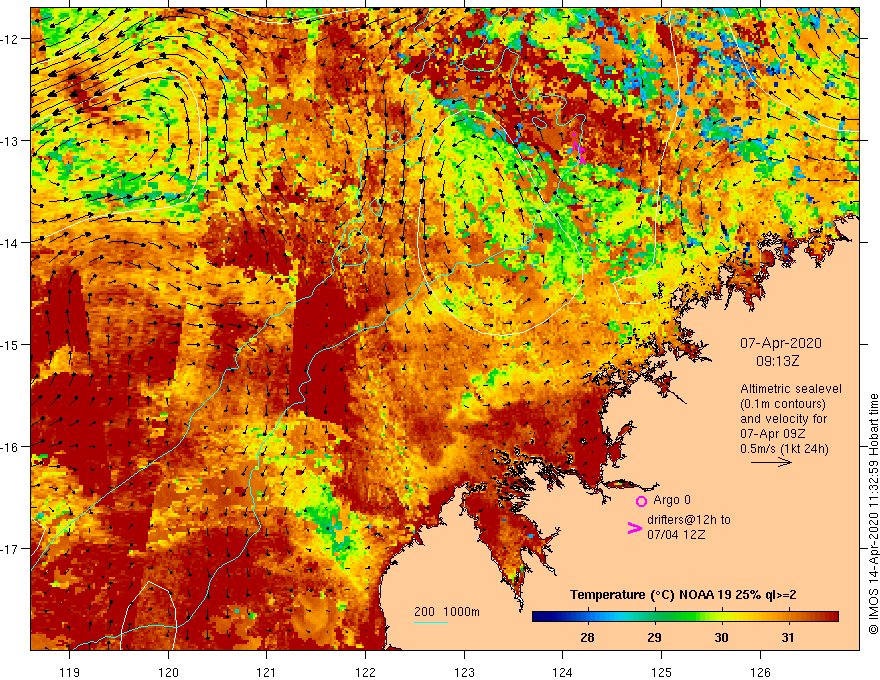880x680 pixels.
Task: Click the colorbar tick label 30
Action: [721, 637]
